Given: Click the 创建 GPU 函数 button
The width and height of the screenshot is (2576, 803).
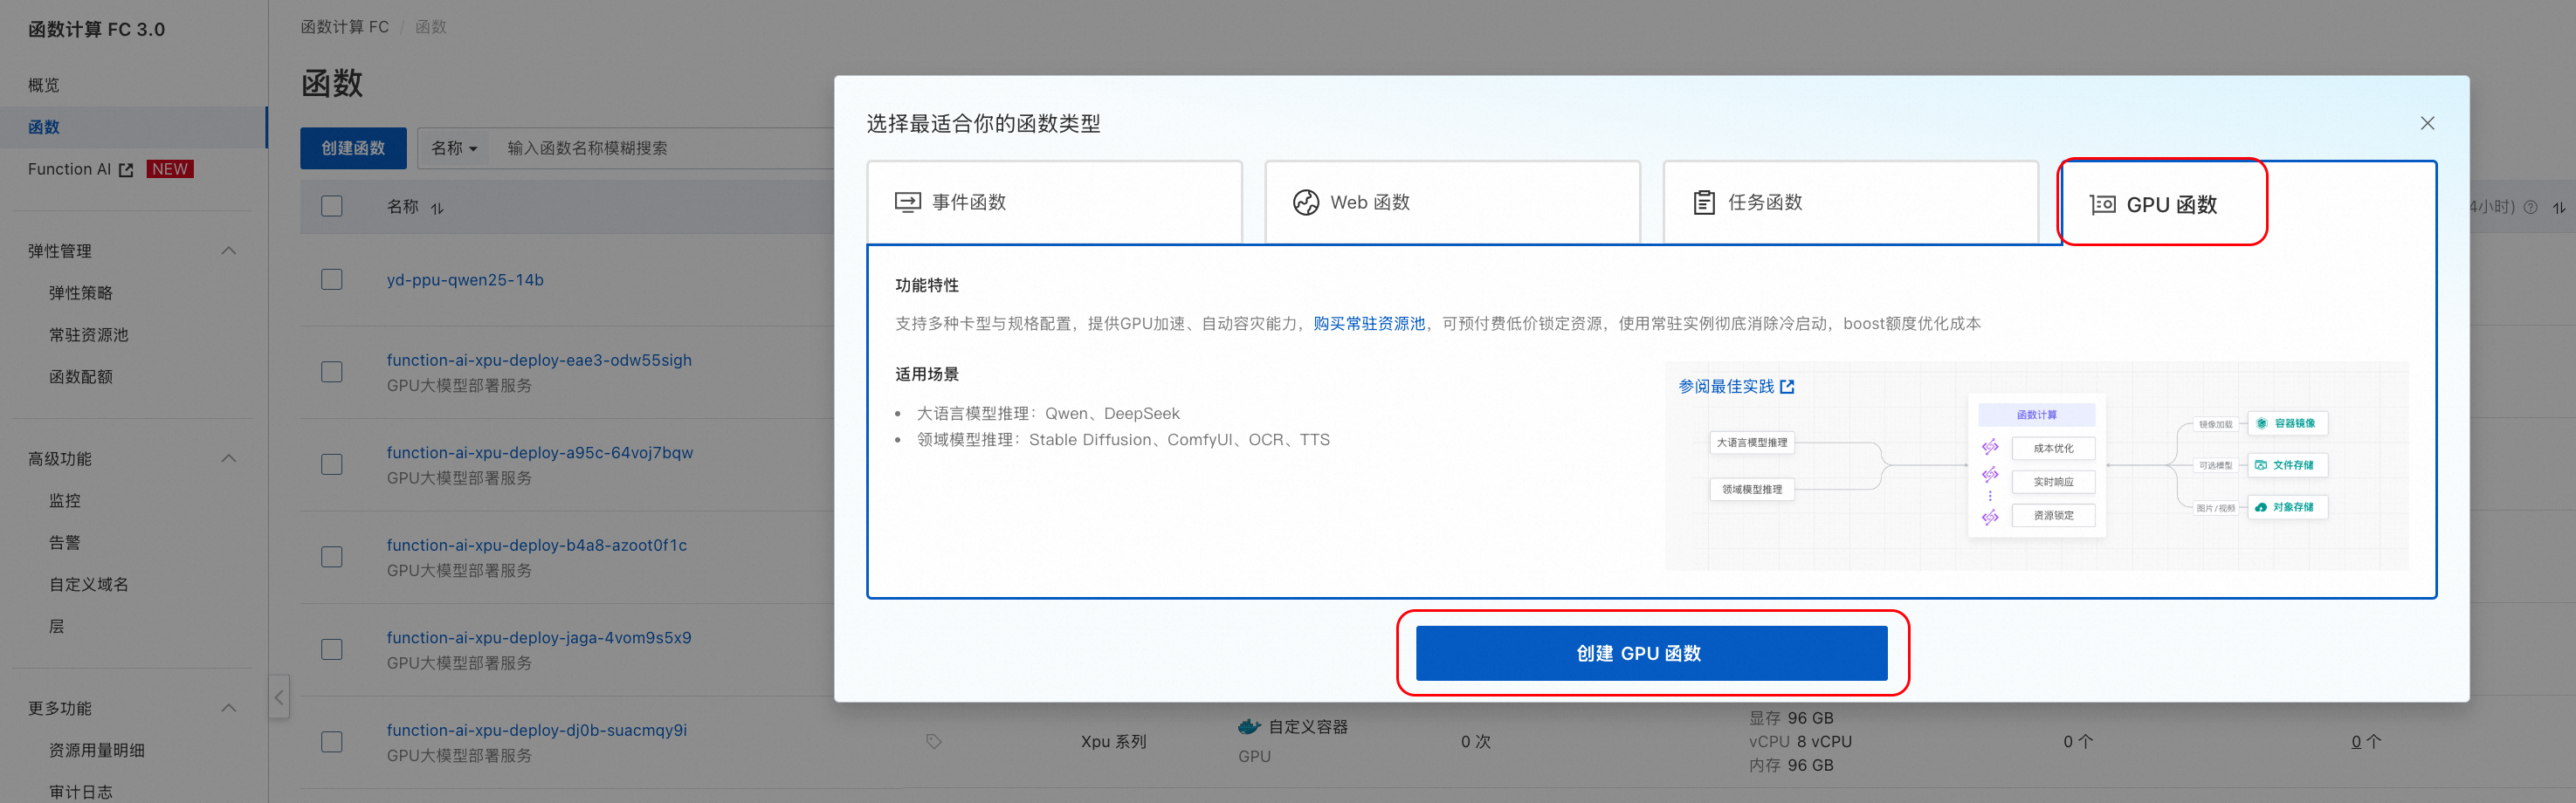Looking at the screenshot, I should coord(1651,653).
